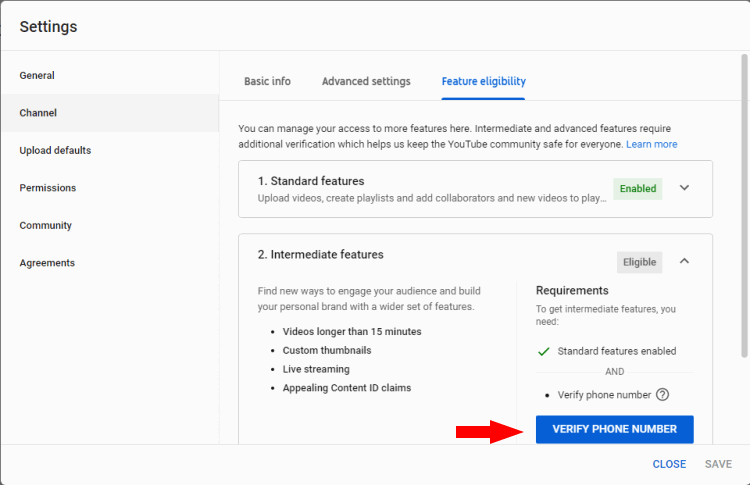Click the 2. Intermediate features heading
Screen dimensions: 750x485
[x=320, y=254]
